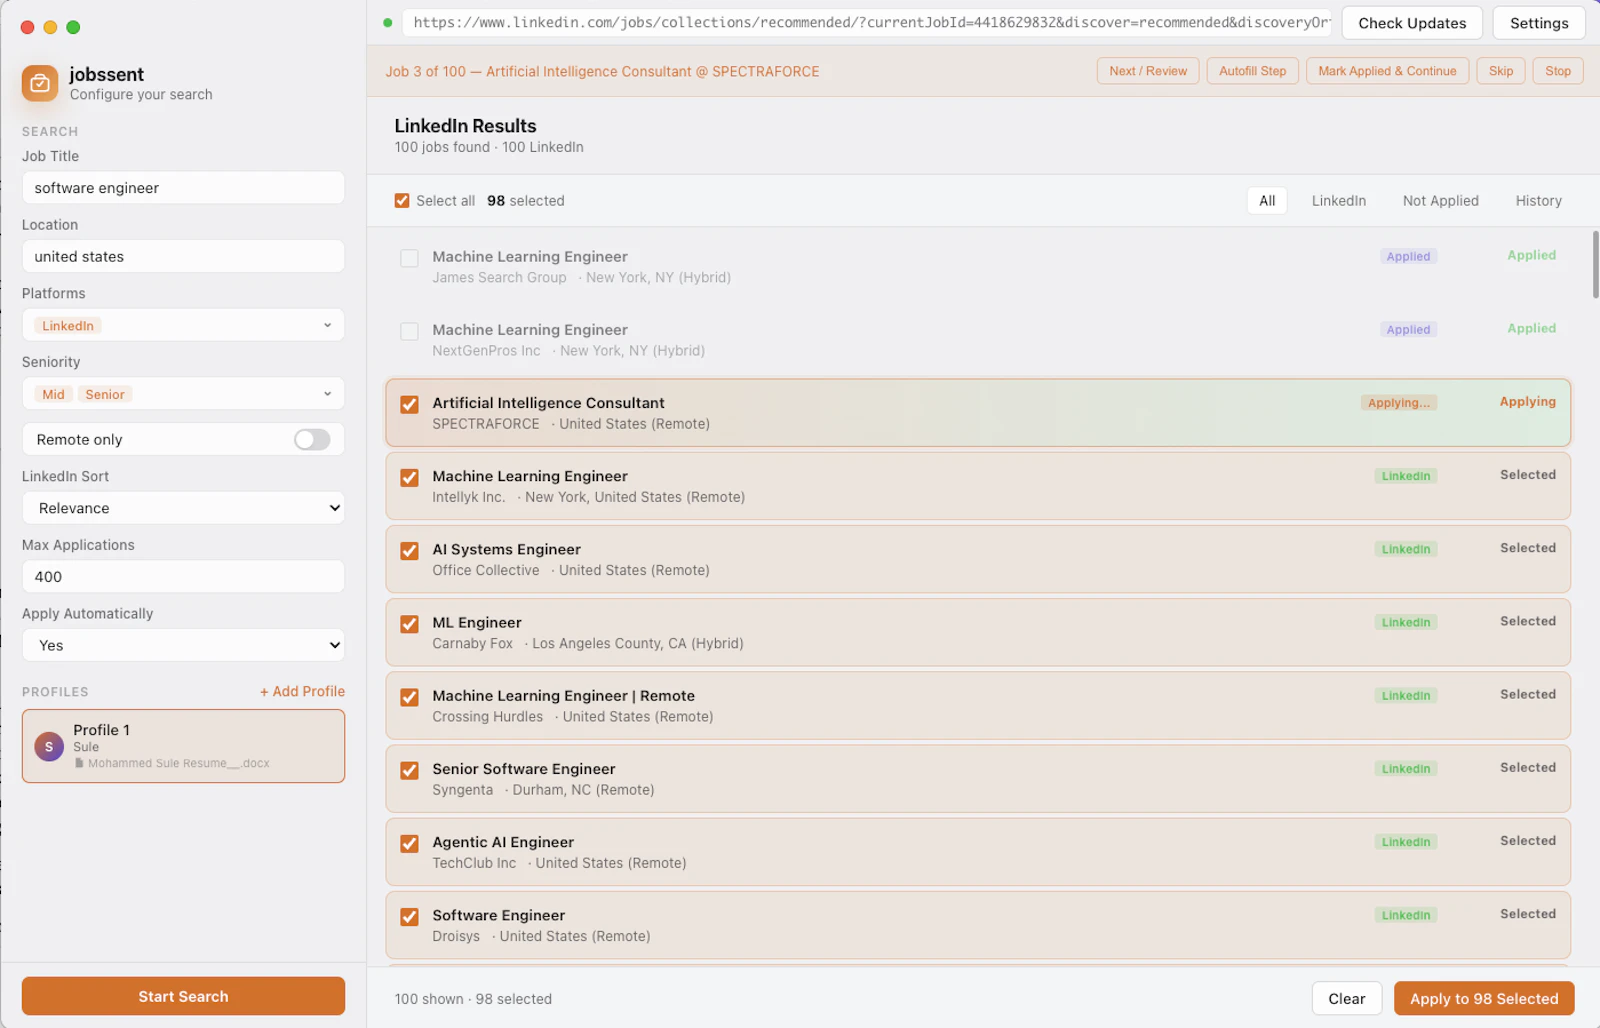This screenshot has width=1600, height=1028.
Task: Click the browser URL address bar
Action: (x=867, y=22)
